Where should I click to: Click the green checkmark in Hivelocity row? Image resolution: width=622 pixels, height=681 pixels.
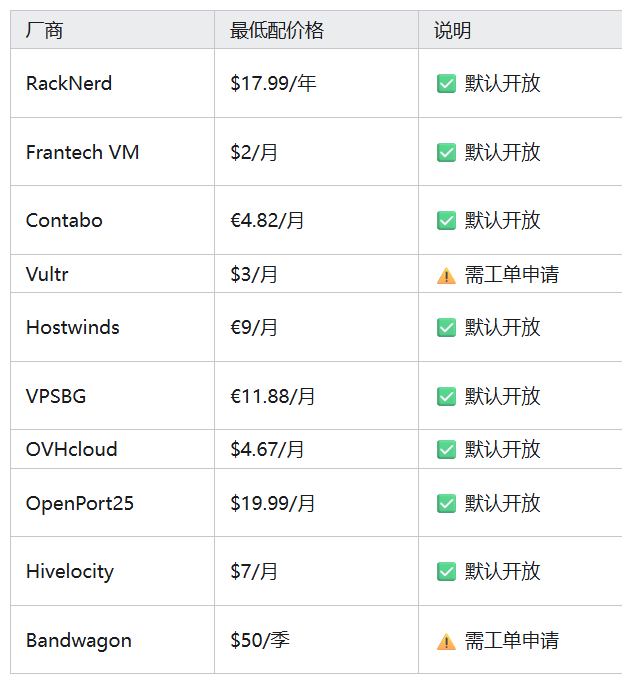coord(446,572)
